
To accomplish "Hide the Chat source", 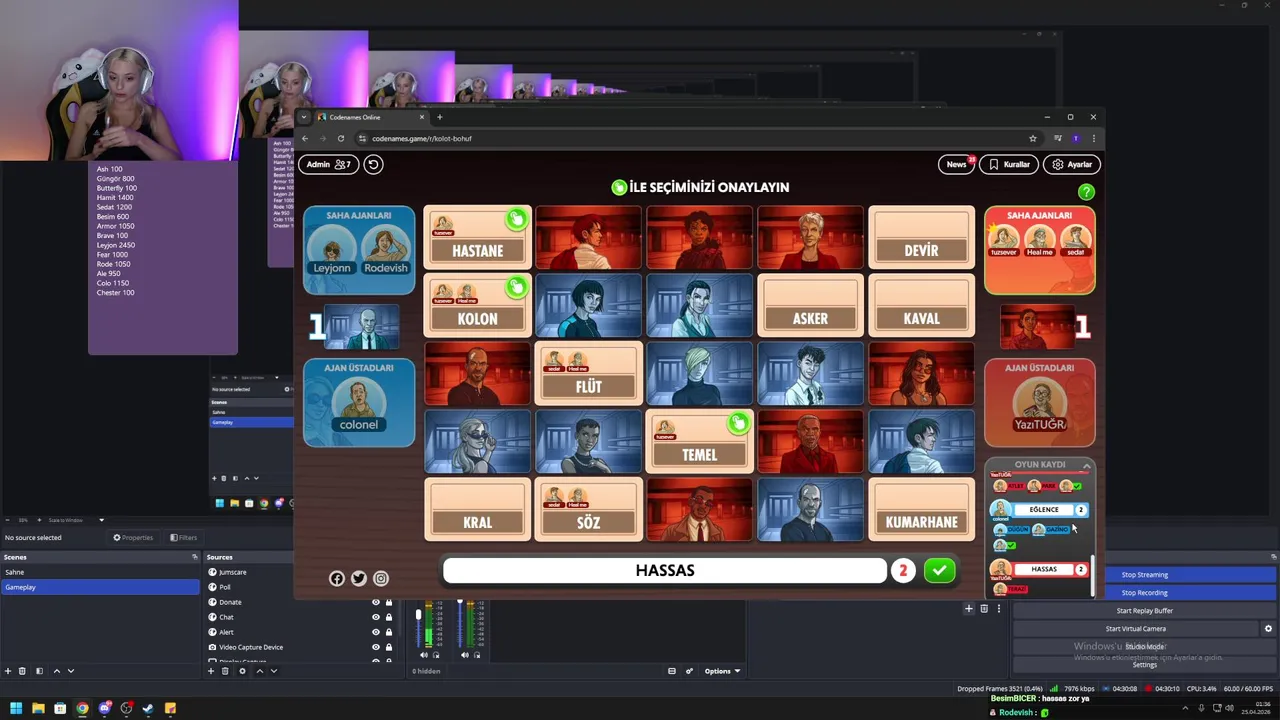I will [376, 617].
